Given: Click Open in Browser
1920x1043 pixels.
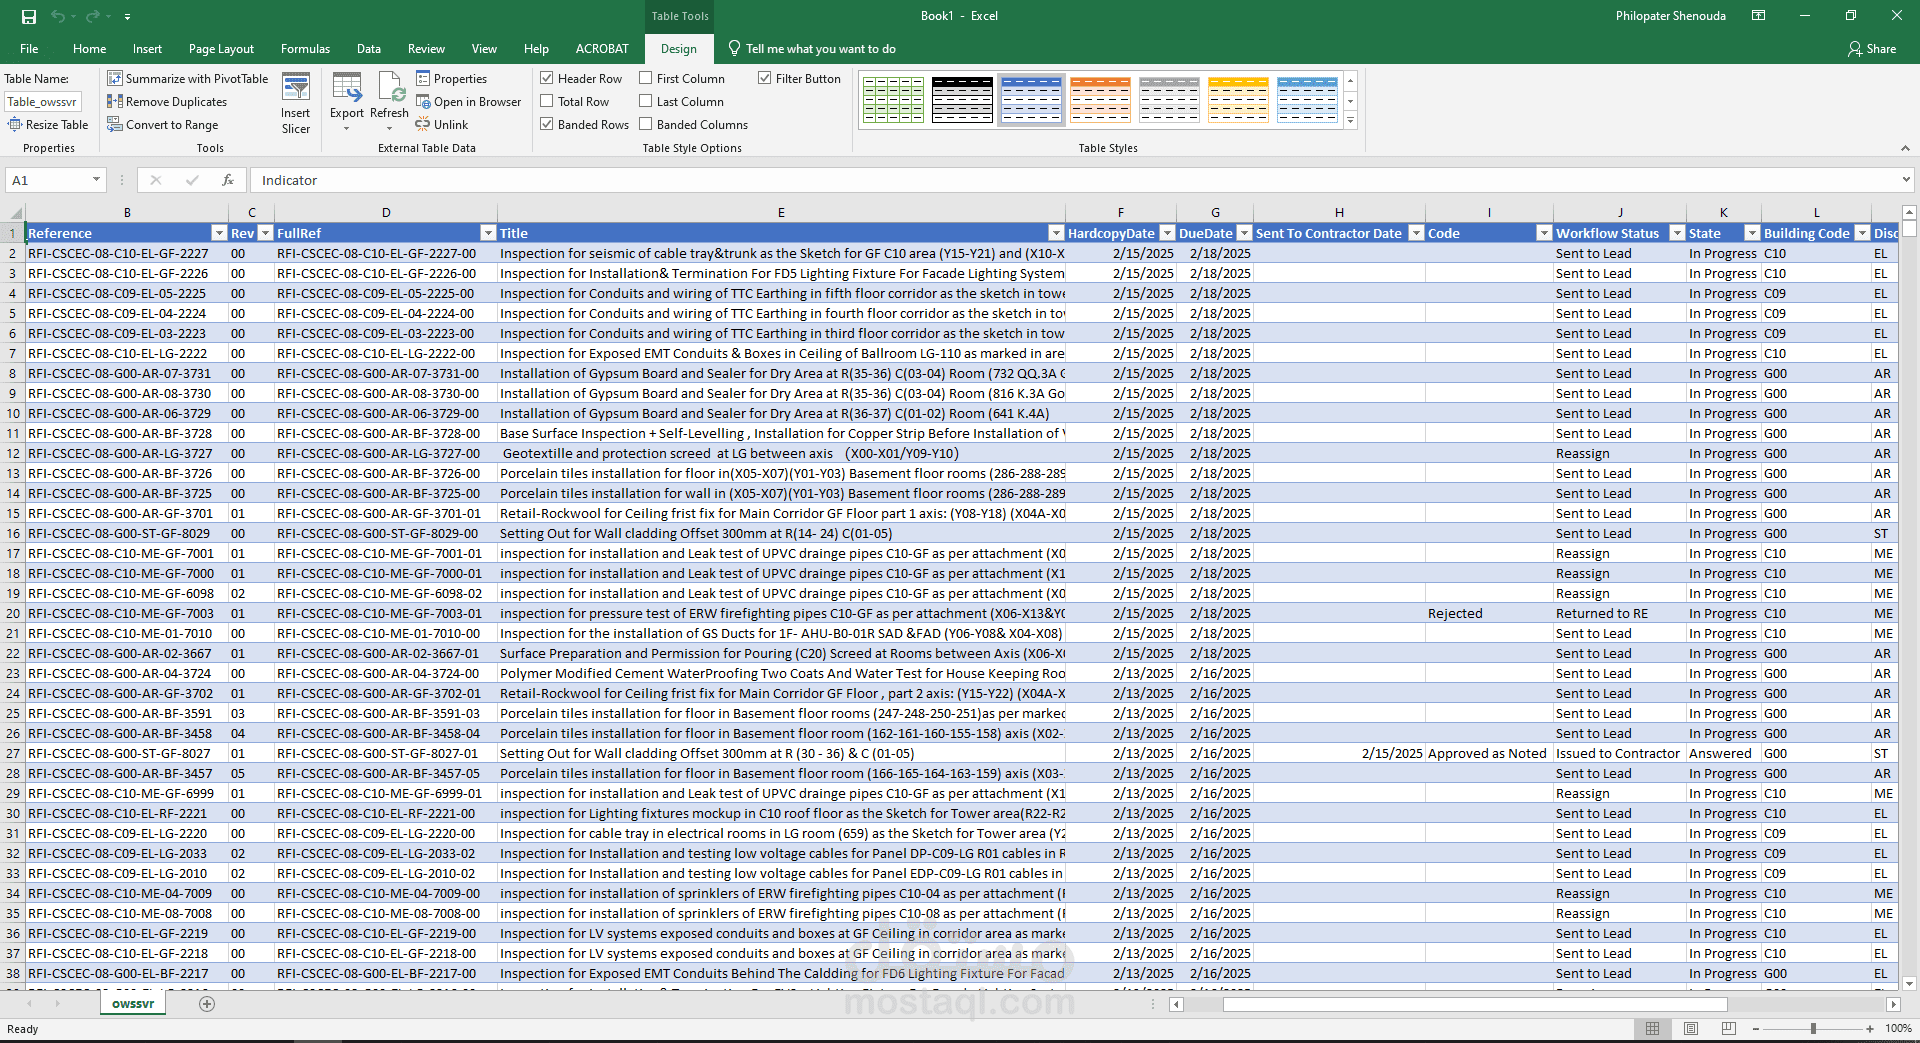Looking at the screenshot, I should pos(469,101).
